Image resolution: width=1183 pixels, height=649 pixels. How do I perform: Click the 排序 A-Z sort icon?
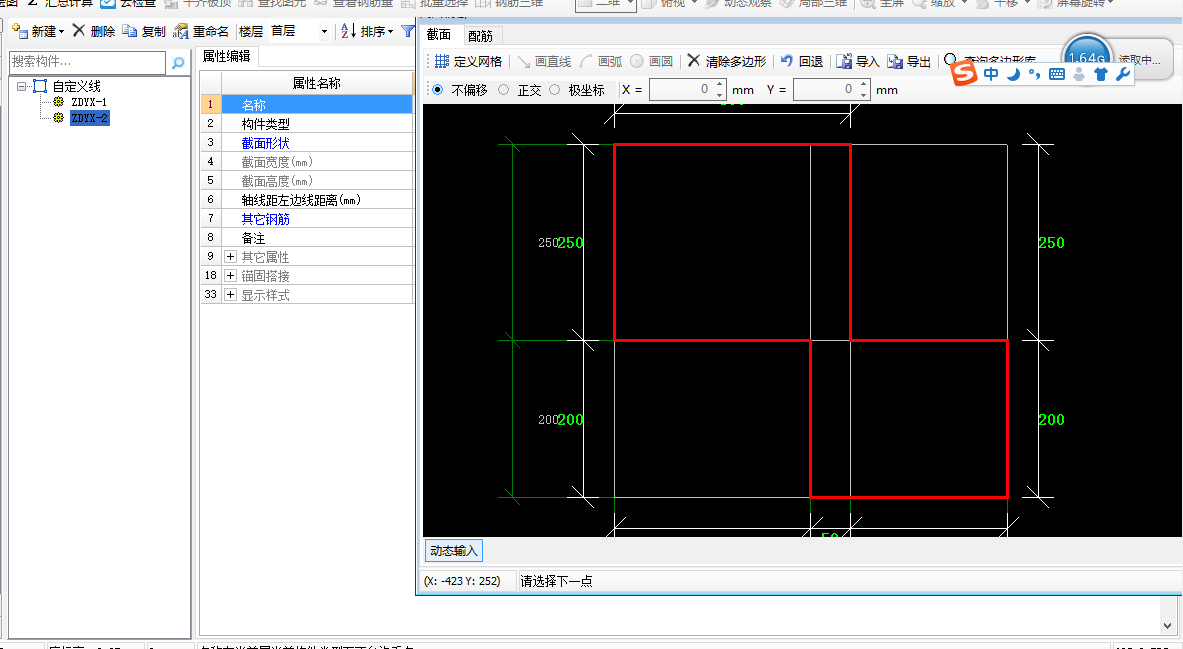tap(348, 31)
